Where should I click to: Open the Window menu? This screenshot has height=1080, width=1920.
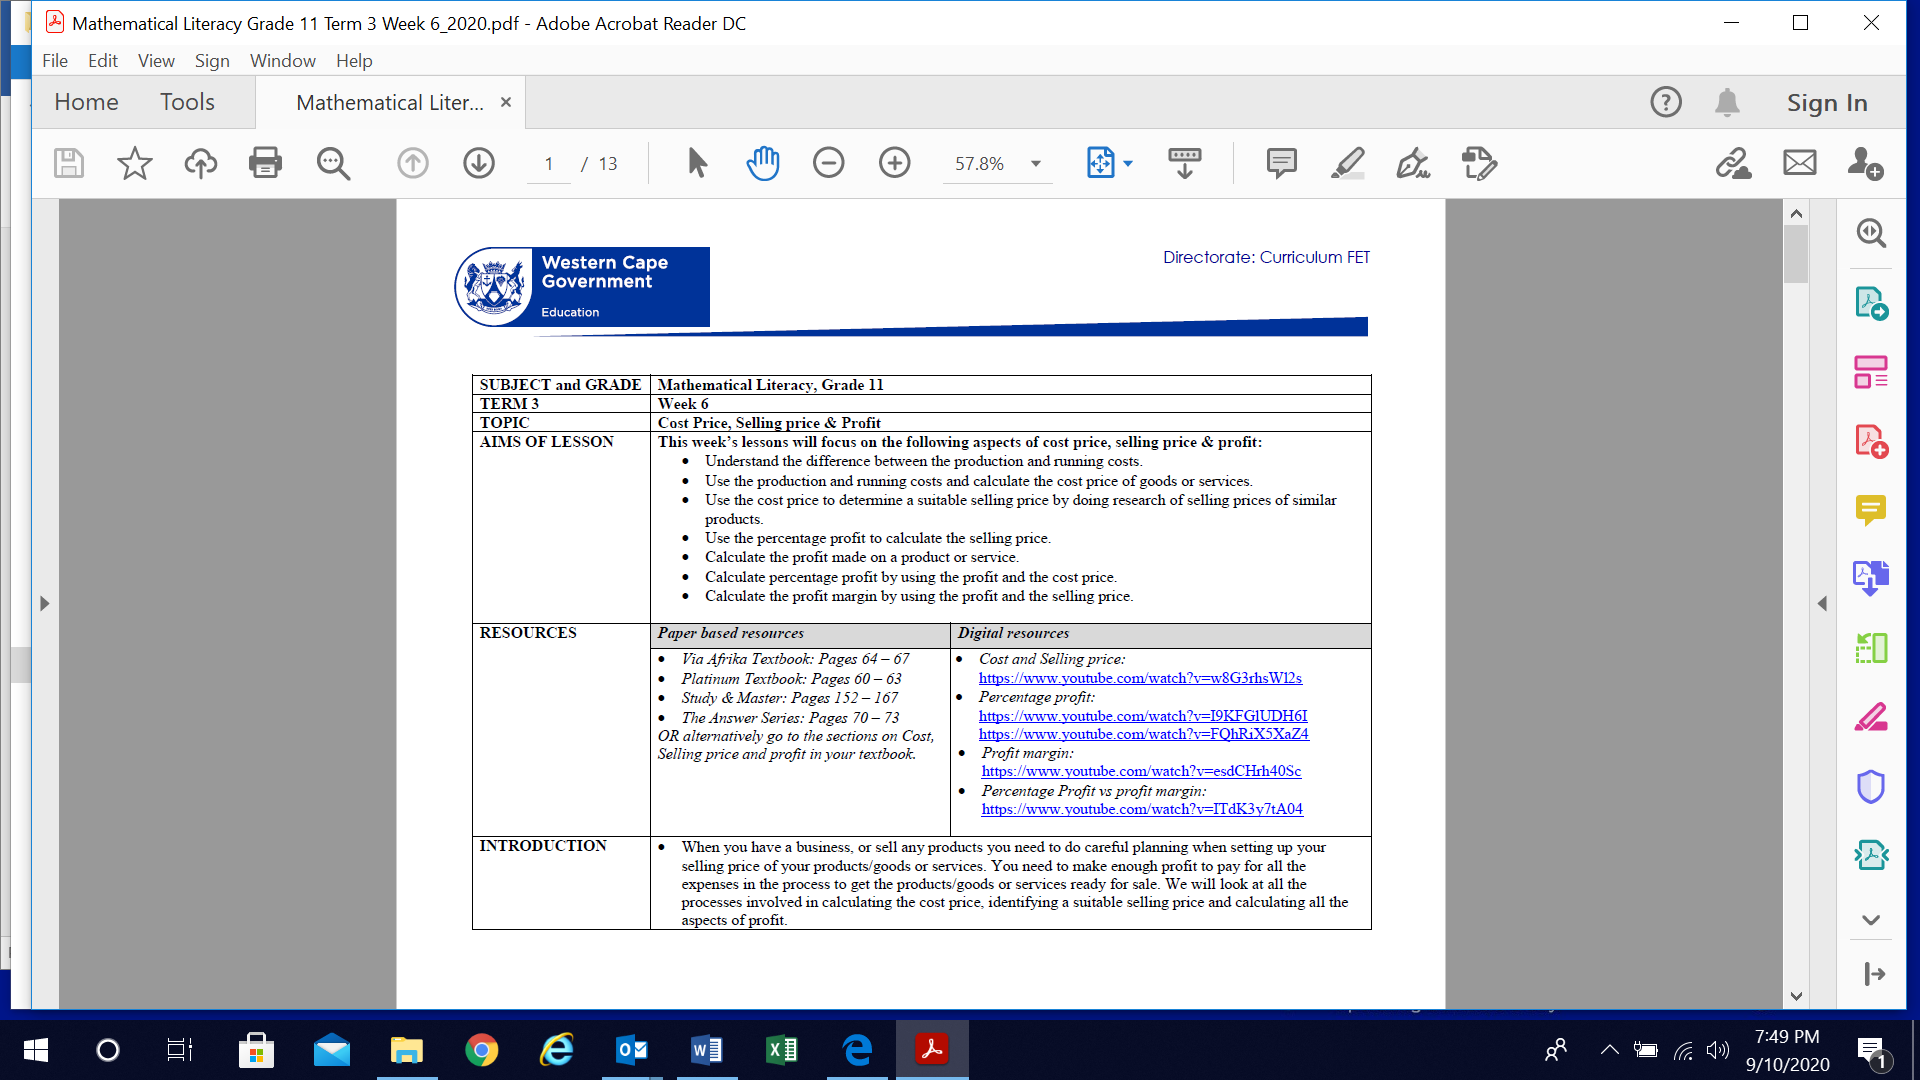[x=282, y=61]
